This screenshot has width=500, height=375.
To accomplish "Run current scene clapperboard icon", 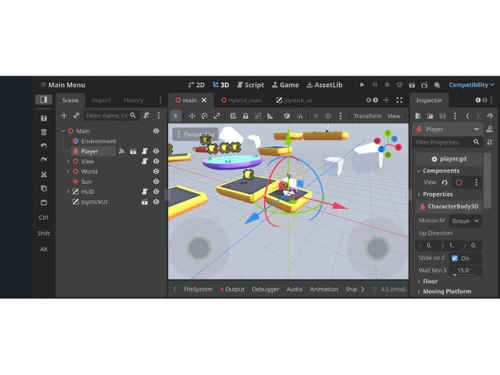I will point(412,85).
